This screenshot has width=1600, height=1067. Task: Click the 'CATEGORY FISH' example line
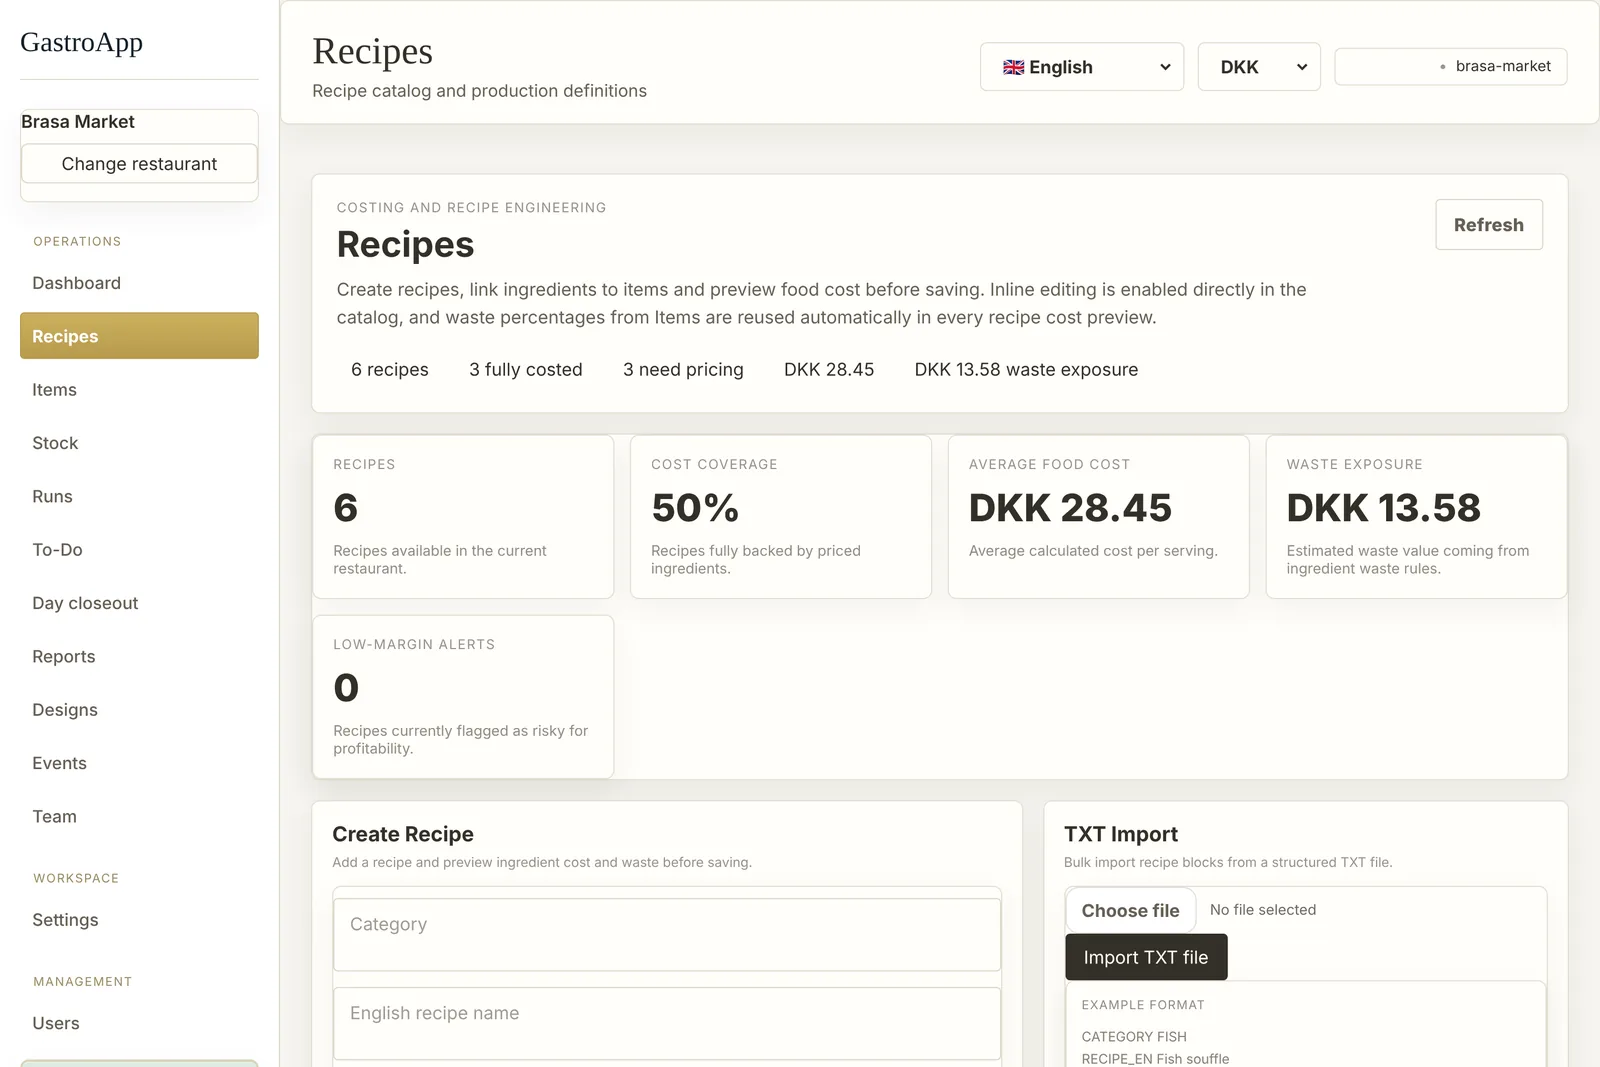pyautogui.click(x=1134, y=1037)
